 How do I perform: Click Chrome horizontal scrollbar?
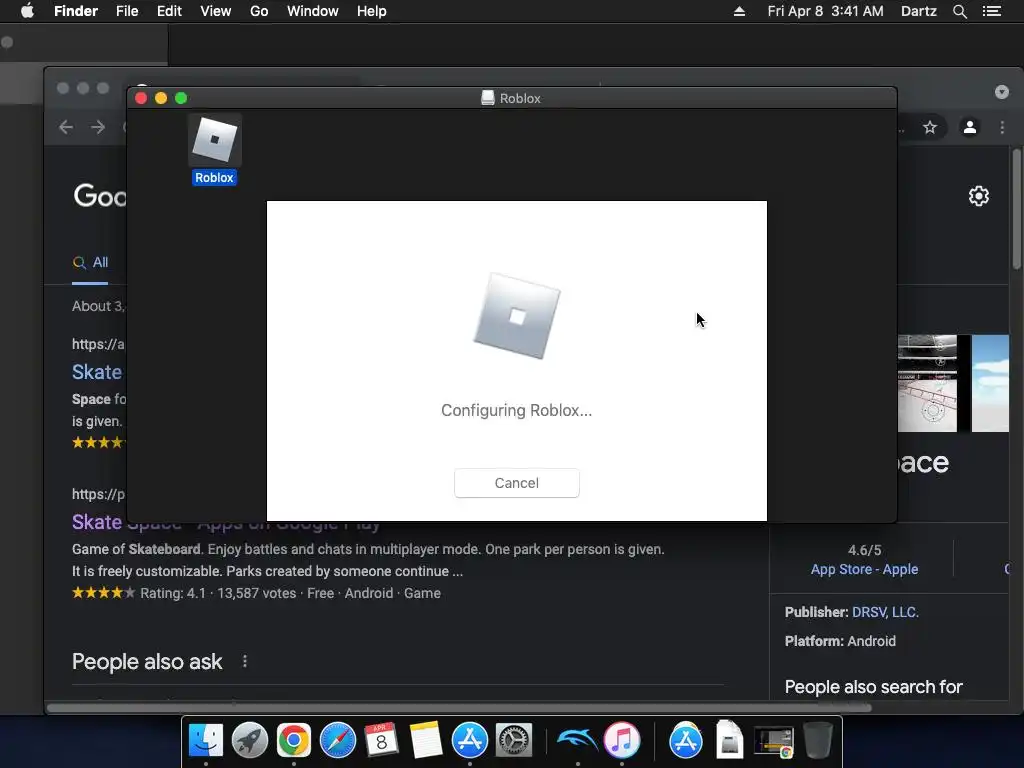(x=459, y=708)
